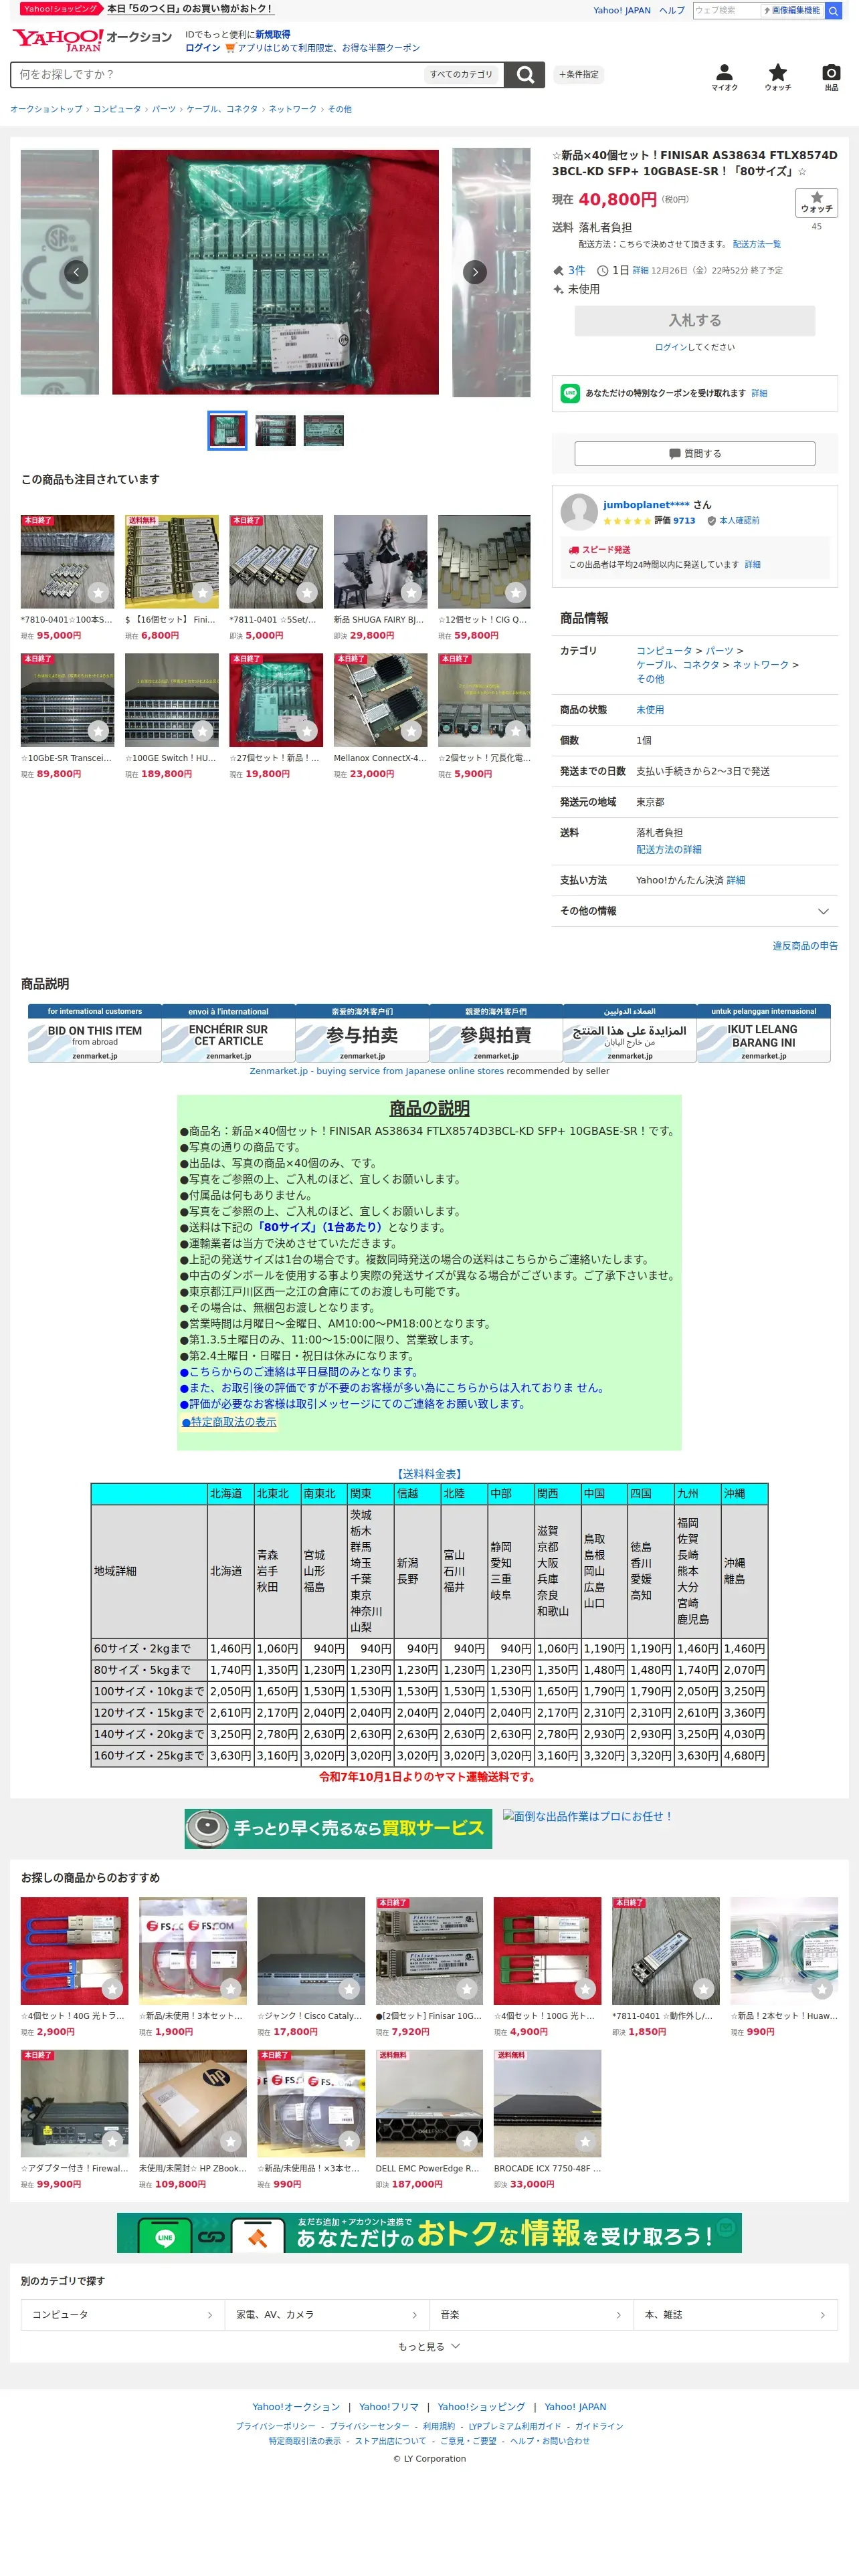Click the magnifier search button

click(x=524, y=75)
